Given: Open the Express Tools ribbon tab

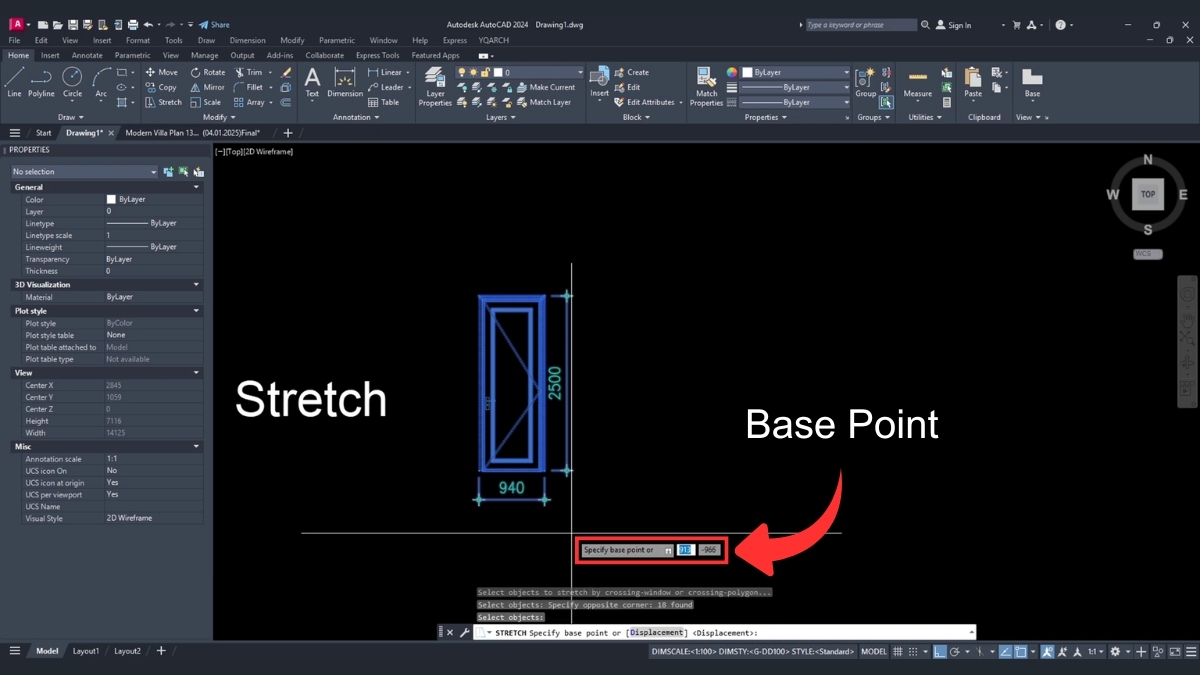Looking at the screenshot, I should point(377,55).
